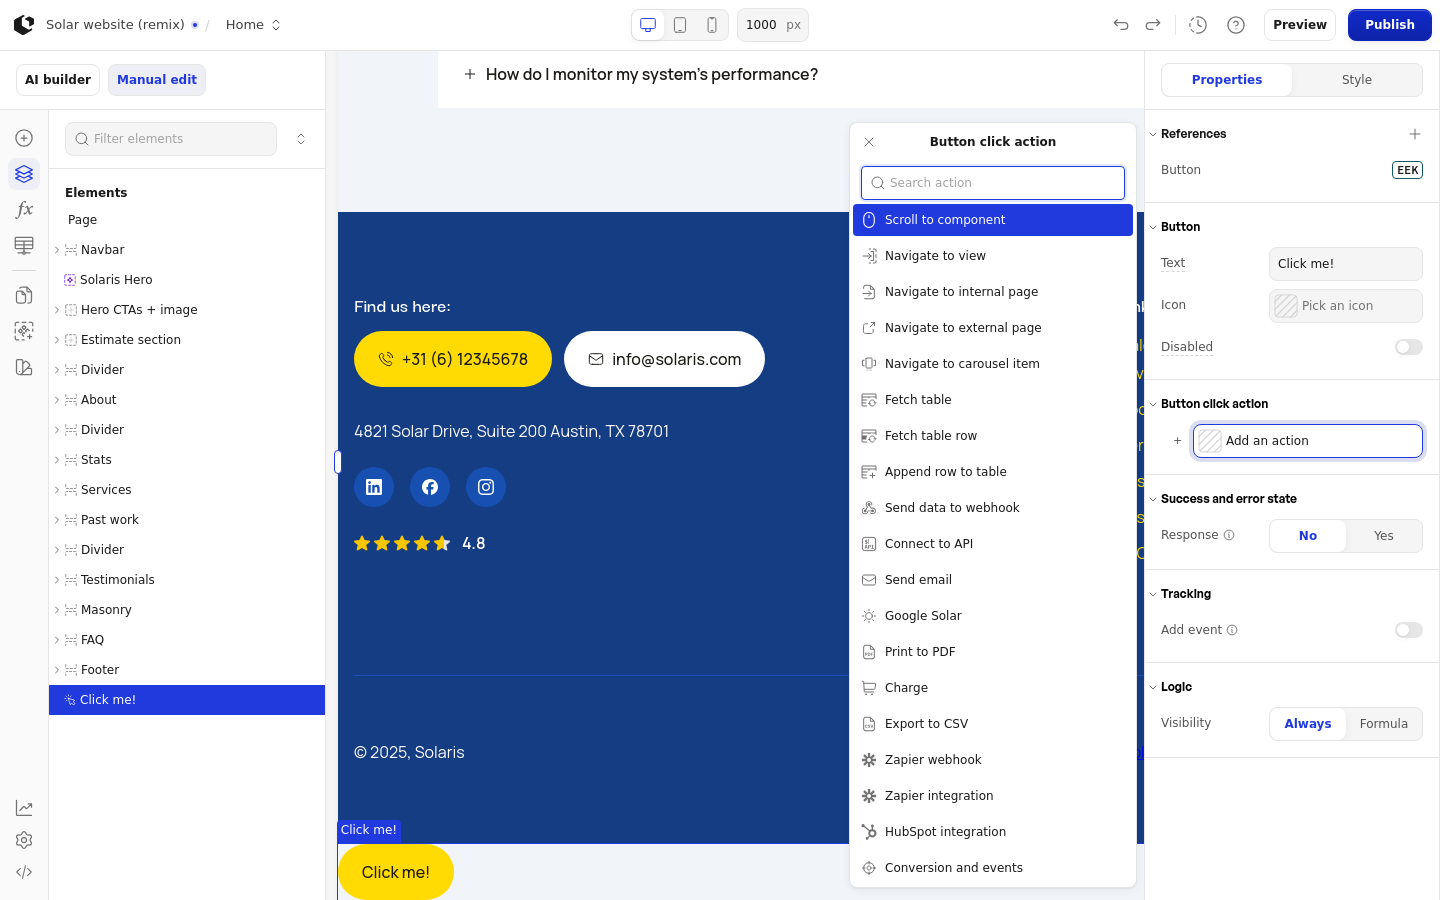The image size is (1440, 900).
Task: Set Visibility to Always
Action: click(1308, 724)
